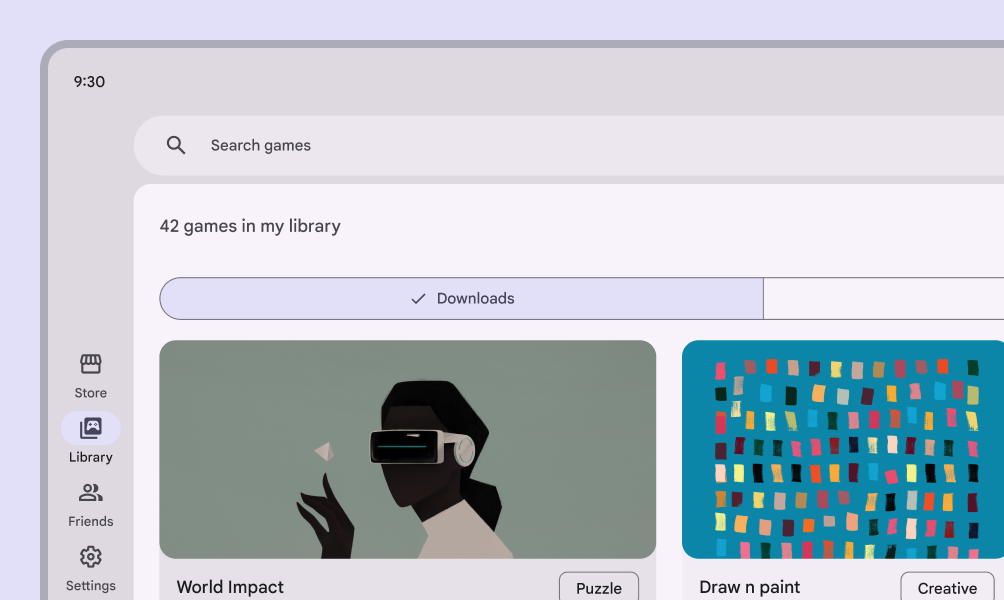Open the Store via its storefront icon

tap(91, 364)
